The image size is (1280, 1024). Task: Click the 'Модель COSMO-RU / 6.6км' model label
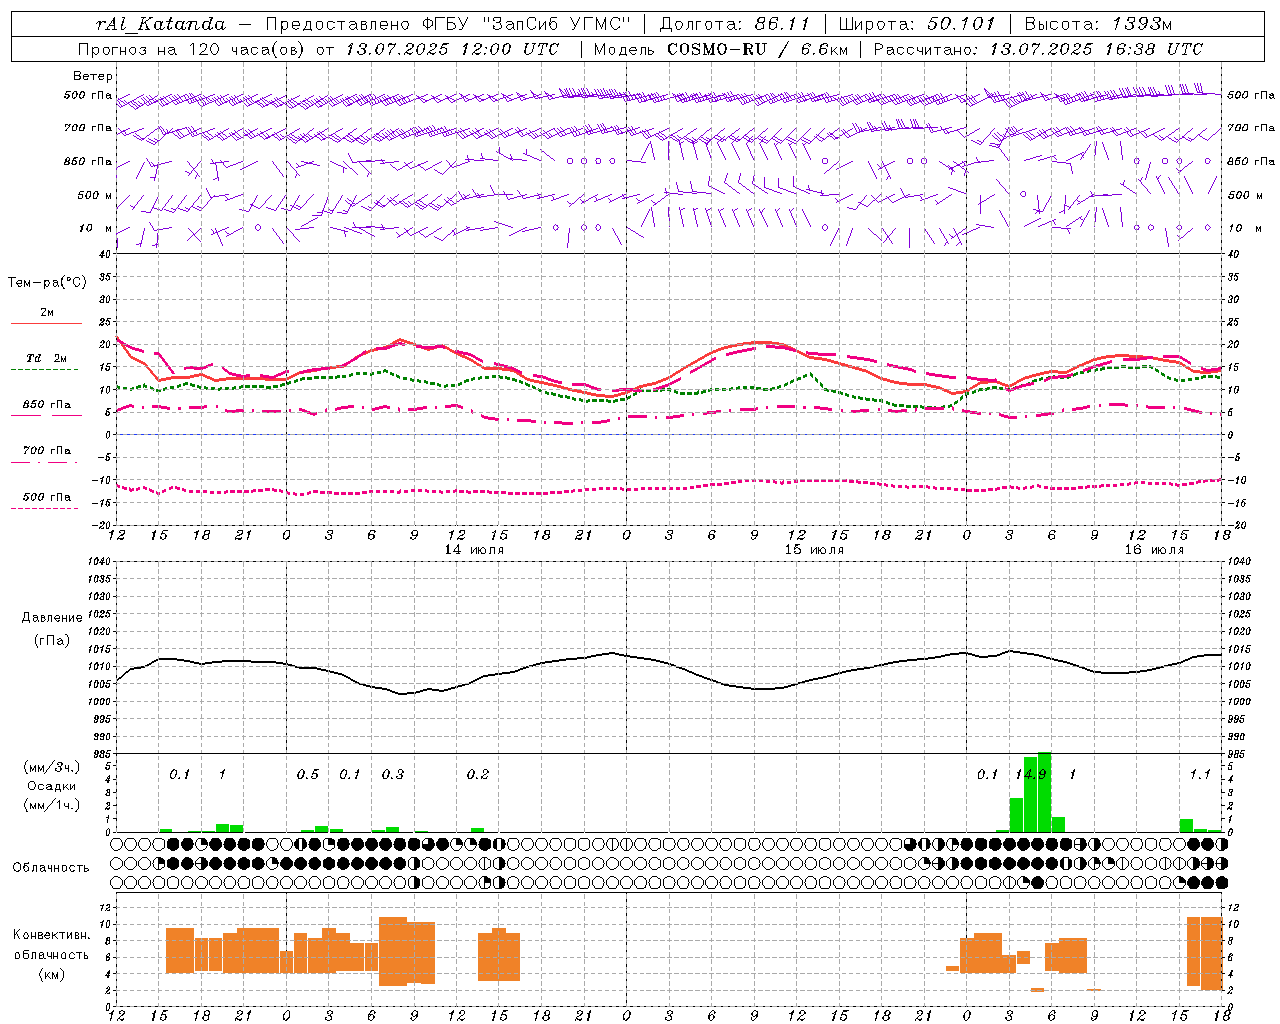pyautogui.click(x=720, y=49)
